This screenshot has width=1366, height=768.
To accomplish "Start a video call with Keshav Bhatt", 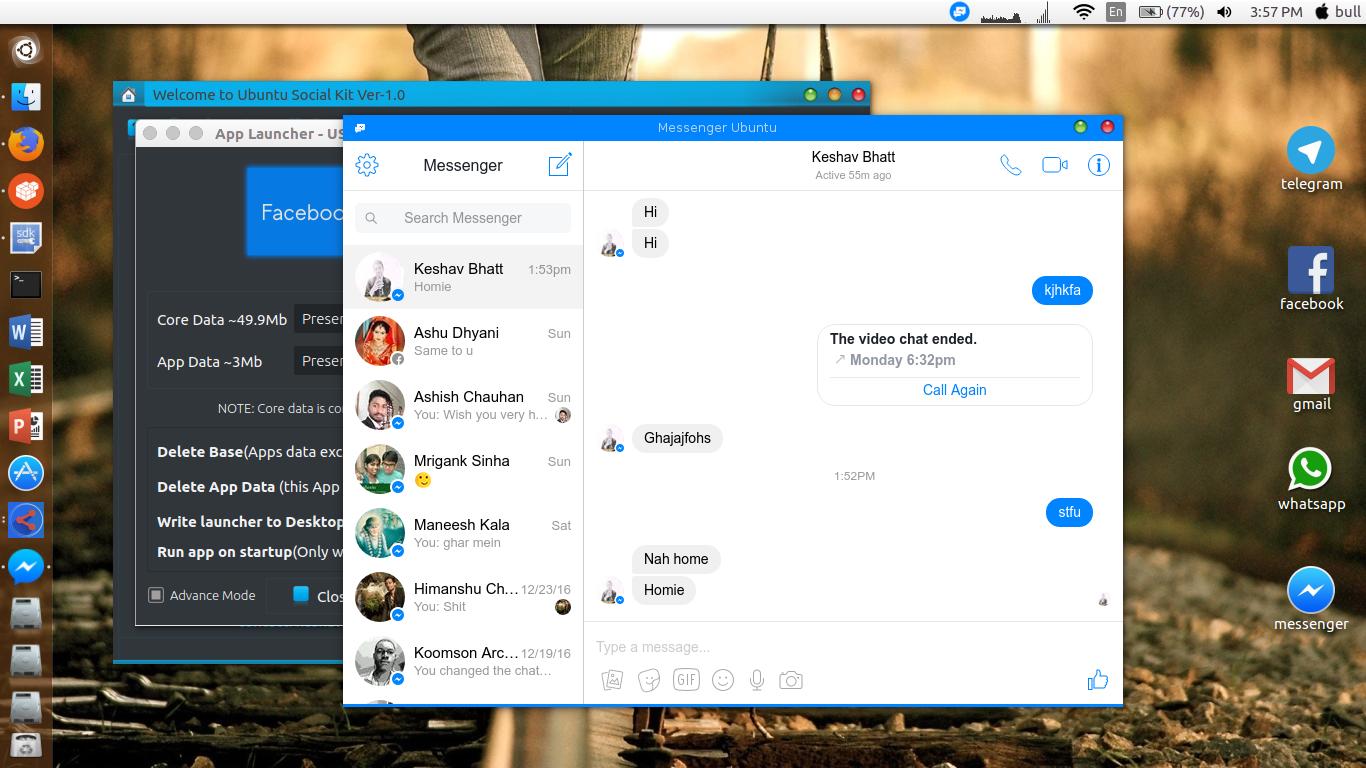I will click(1054, 165).
